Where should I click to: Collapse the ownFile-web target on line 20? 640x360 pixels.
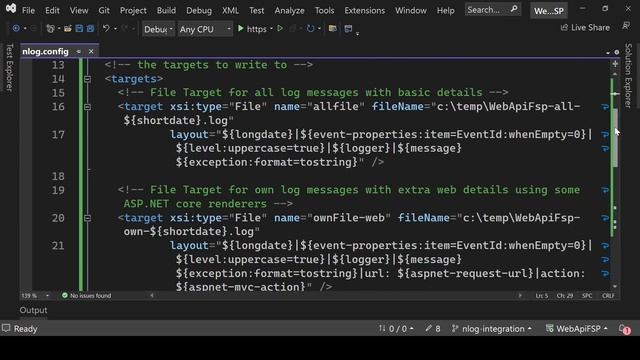click(x=87, y=218)
